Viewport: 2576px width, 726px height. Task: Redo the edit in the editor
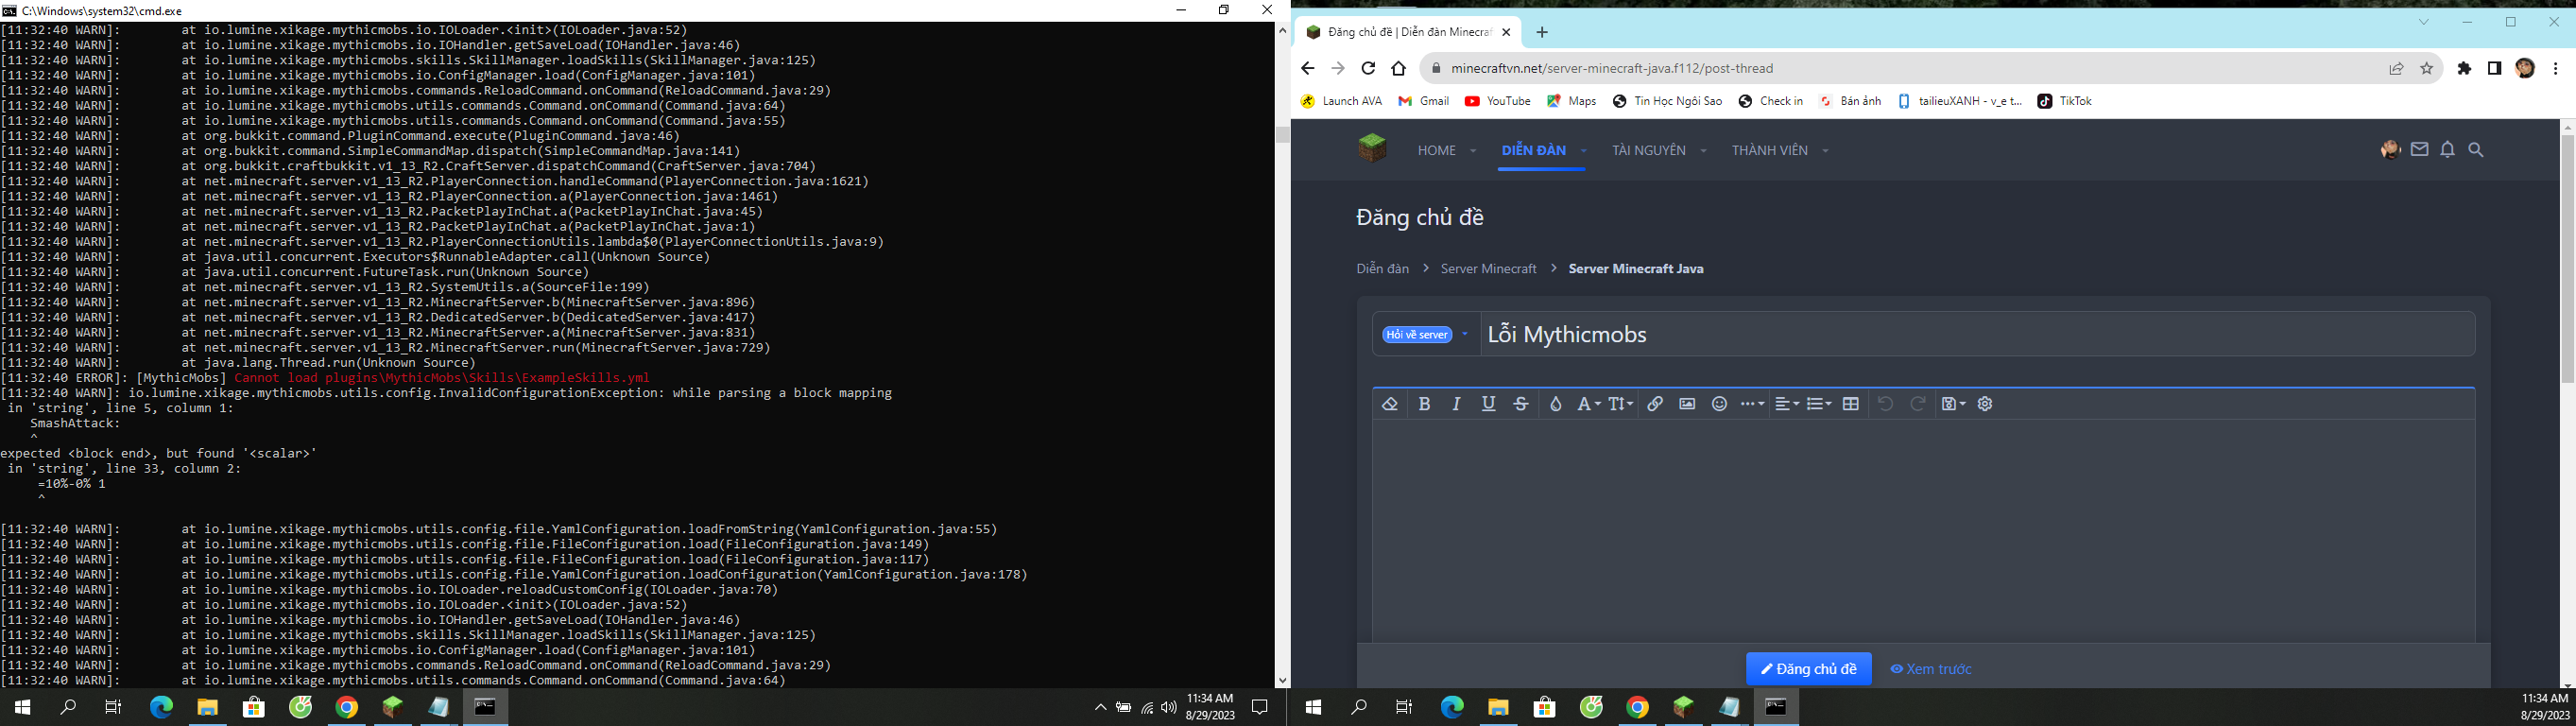click(x=1917, y=404)
